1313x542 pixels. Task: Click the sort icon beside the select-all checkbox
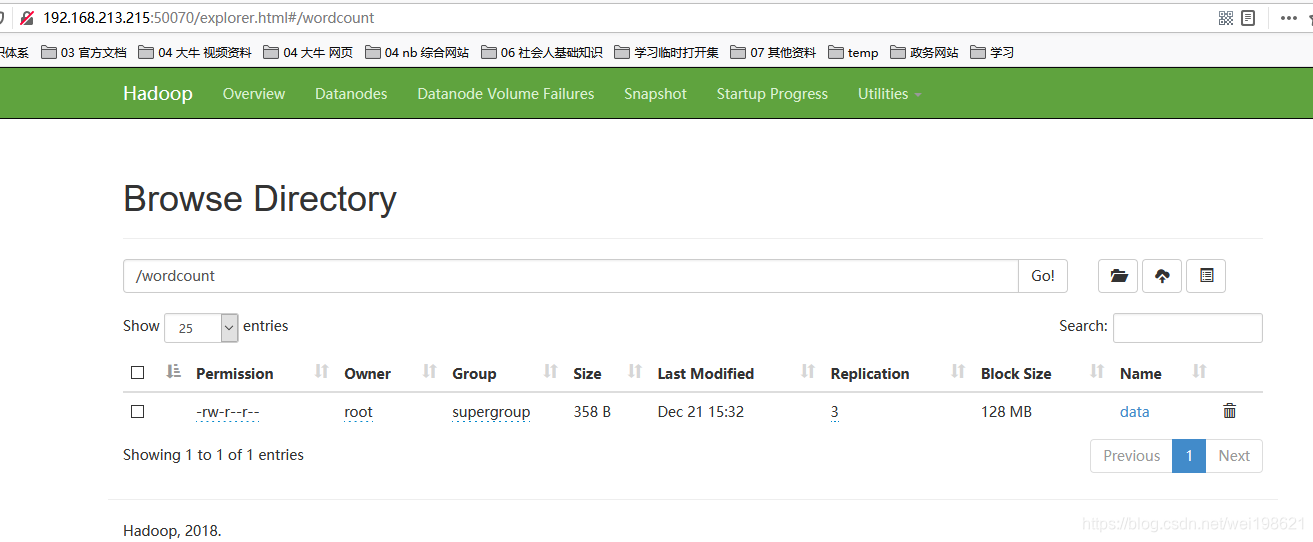pyautogui.click(x=173, y=372)
